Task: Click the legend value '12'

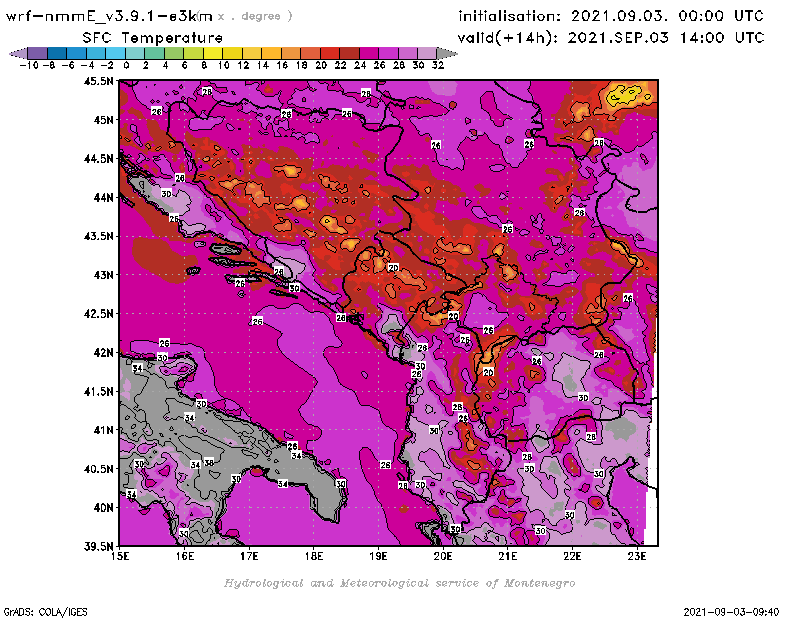Action: [x=243, y=65]
